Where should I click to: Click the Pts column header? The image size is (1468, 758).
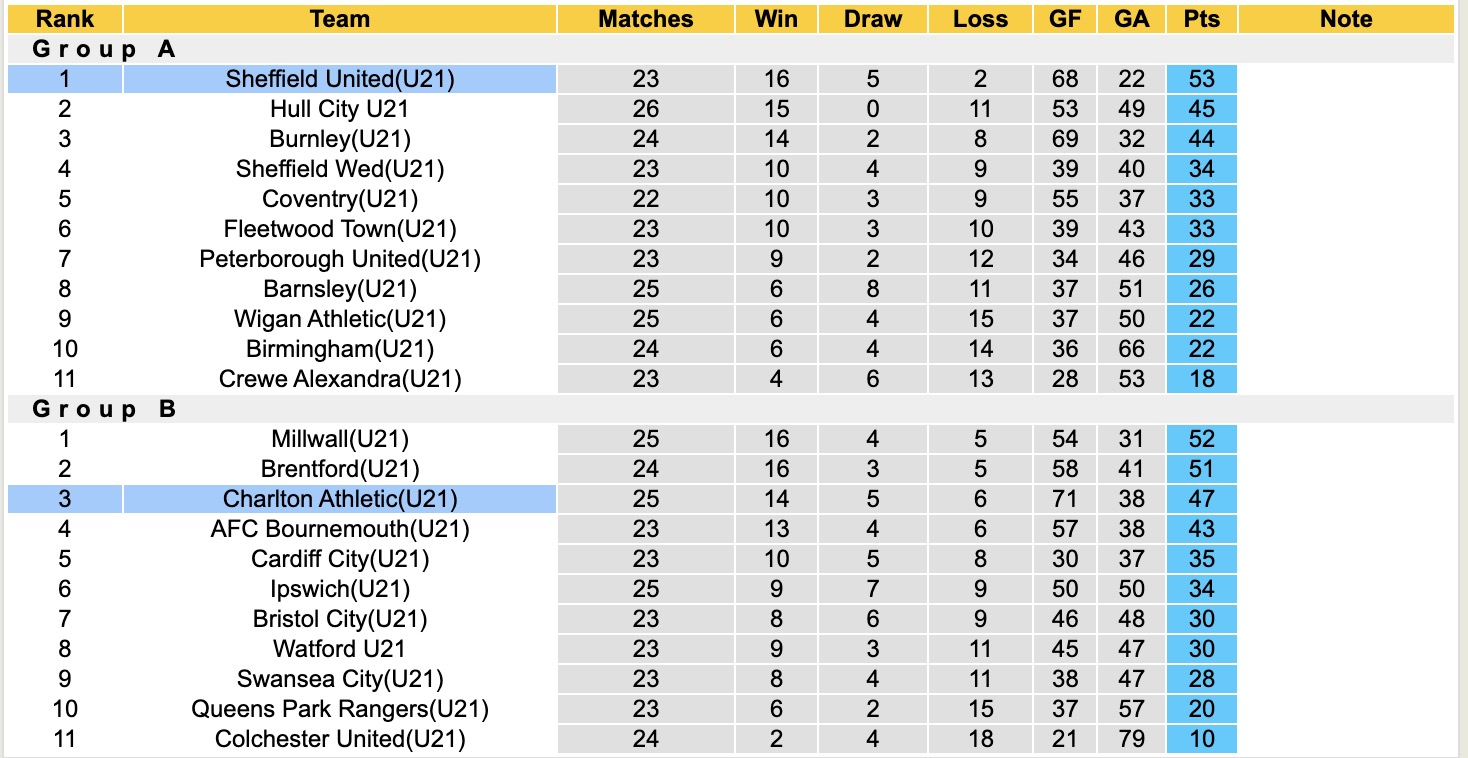[x=1201, y=19]
